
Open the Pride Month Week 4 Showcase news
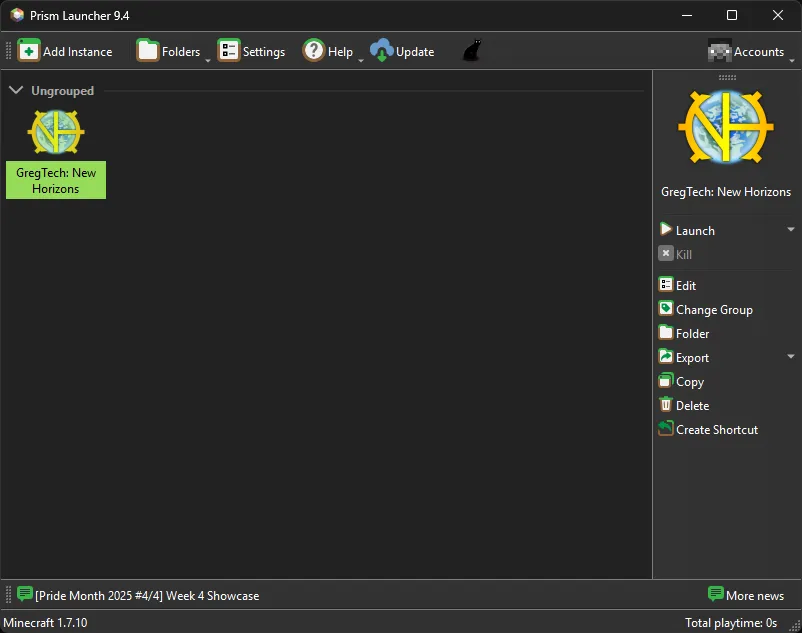pyautogui.click(x=145, y=594)
